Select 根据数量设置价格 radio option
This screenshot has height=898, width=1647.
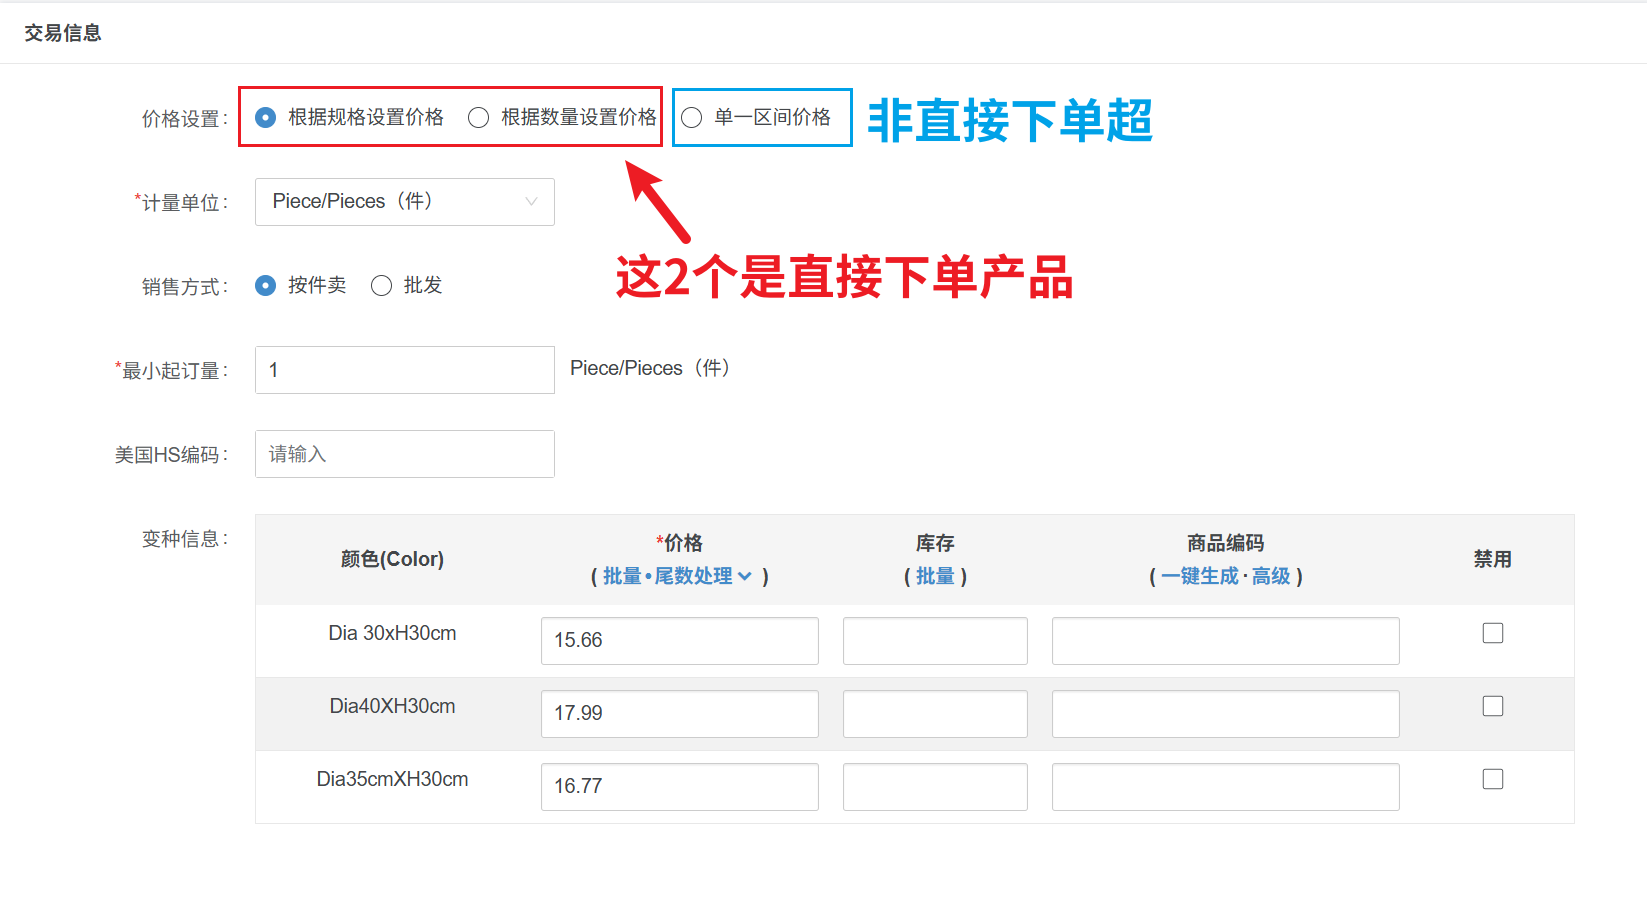coord(479,118)
